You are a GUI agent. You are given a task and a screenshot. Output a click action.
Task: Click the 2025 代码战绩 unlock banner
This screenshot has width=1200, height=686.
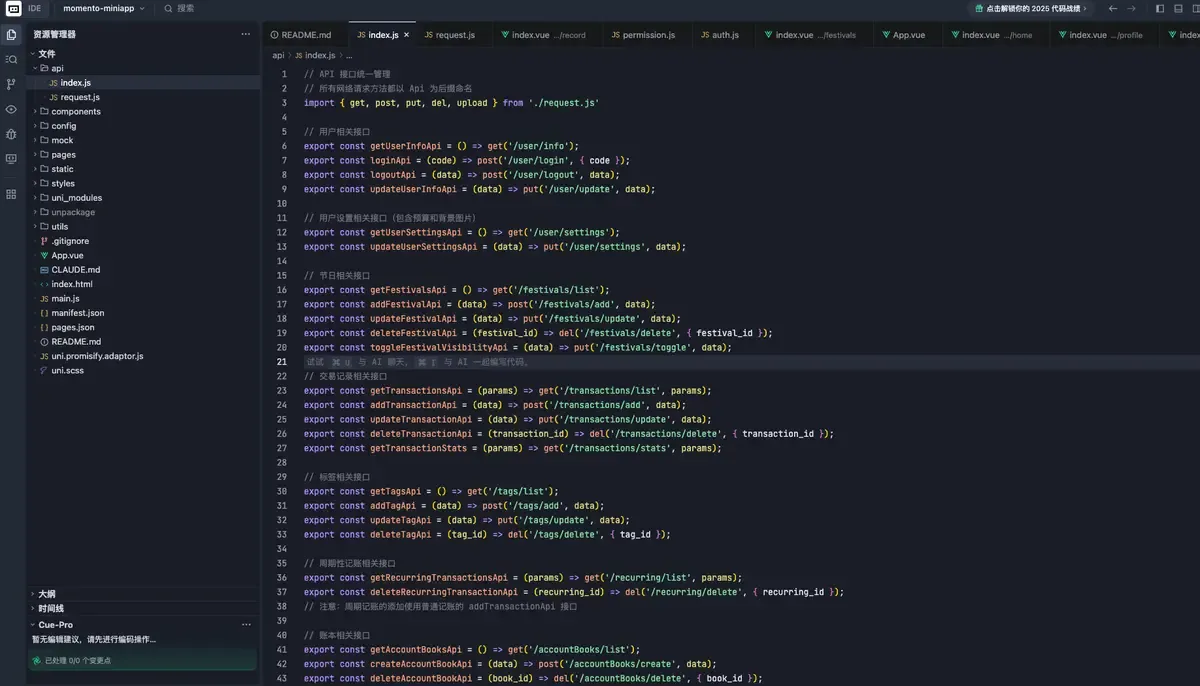[1030, 8]
